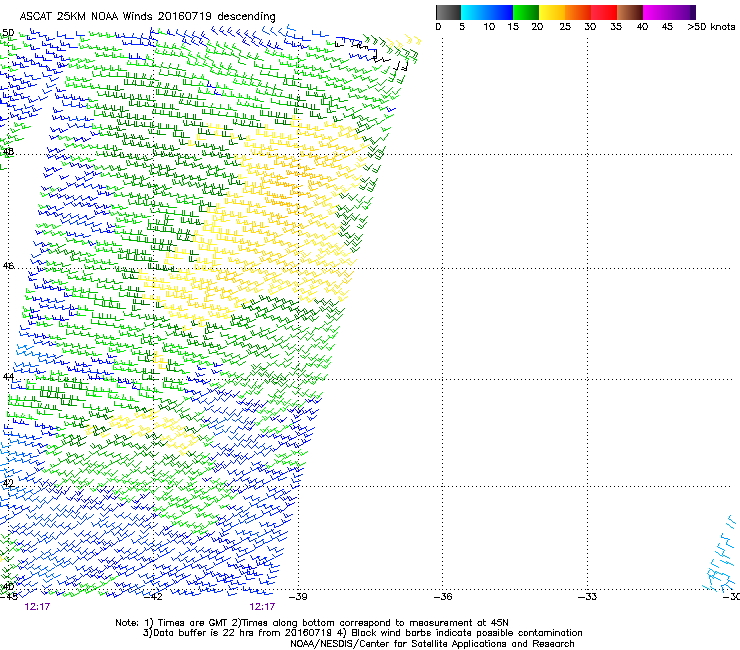Click the 46 latitude axis label
The height and width of the screenshot is (650, 740).
click(8, 266)
